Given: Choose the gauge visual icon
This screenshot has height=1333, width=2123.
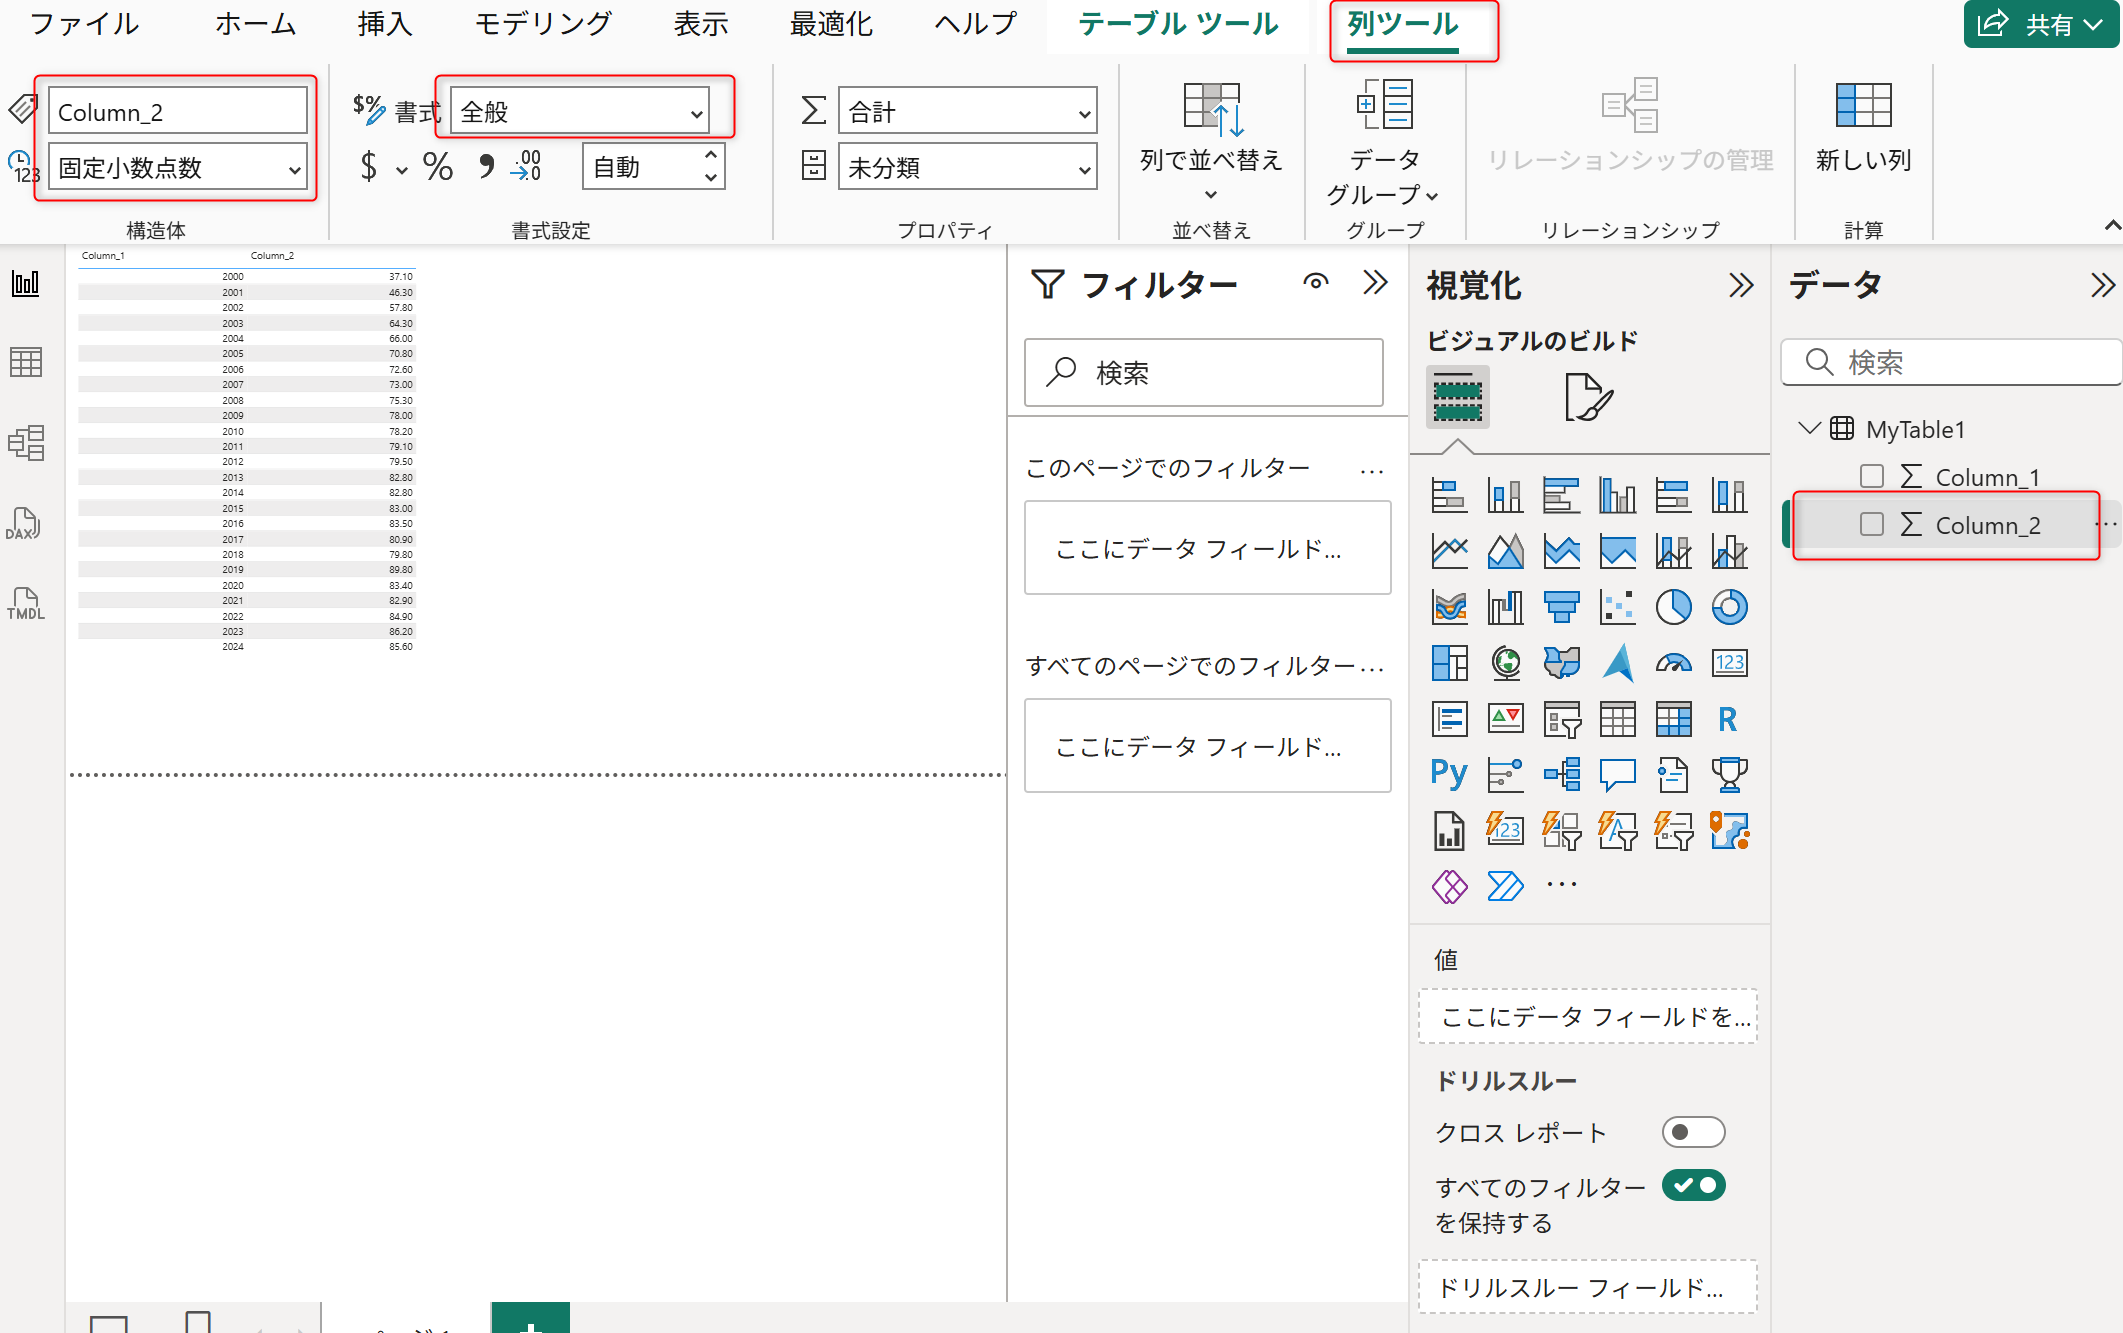Looking at the screenshot, I should pos(1673,663).
